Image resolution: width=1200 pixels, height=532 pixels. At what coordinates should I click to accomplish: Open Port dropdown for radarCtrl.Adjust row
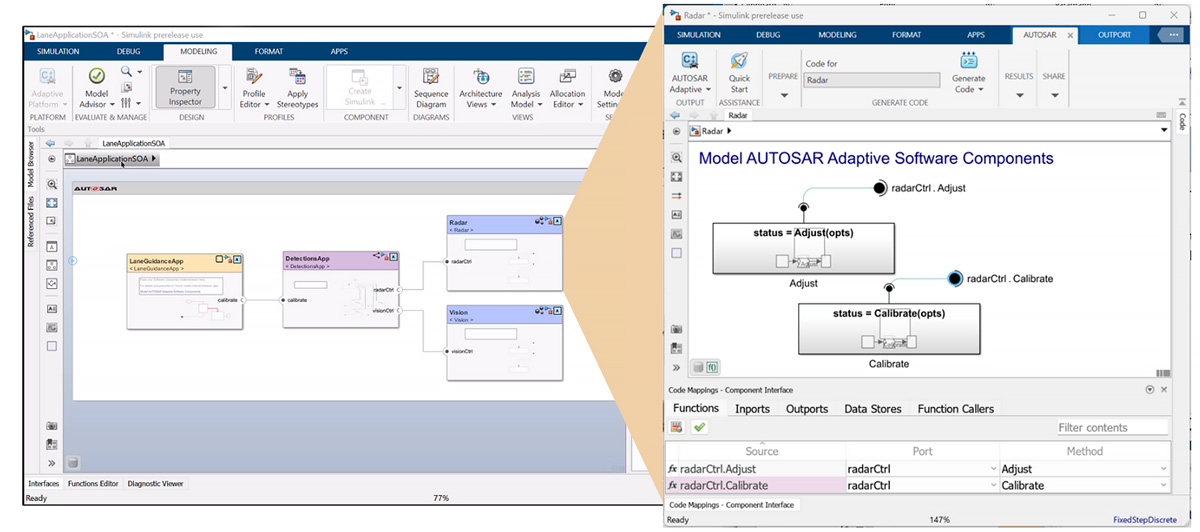(992, 469)
